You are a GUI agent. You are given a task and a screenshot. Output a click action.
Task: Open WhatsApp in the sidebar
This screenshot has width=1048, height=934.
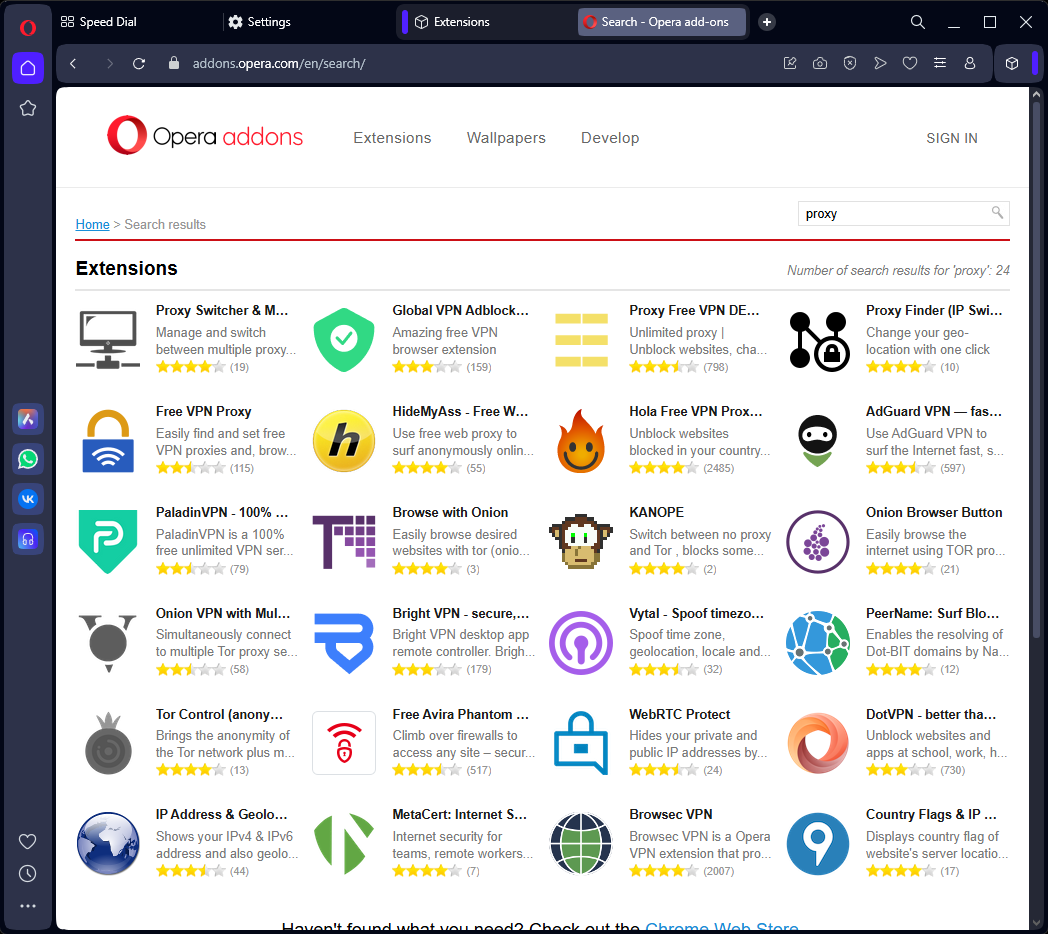27,459
